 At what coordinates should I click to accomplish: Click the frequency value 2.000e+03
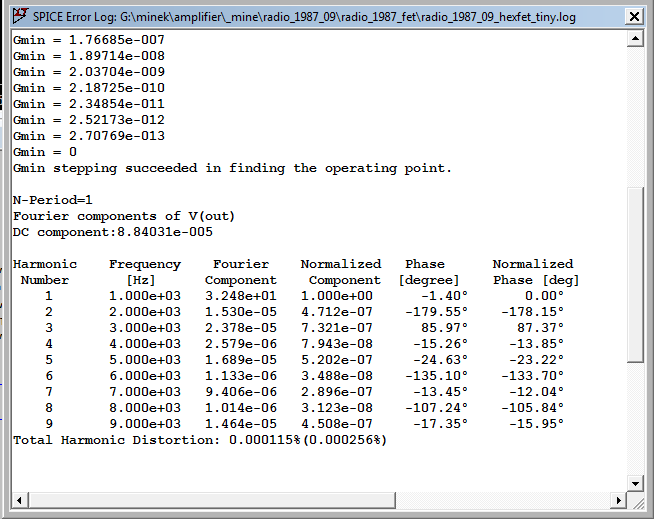tap(145, 312)
